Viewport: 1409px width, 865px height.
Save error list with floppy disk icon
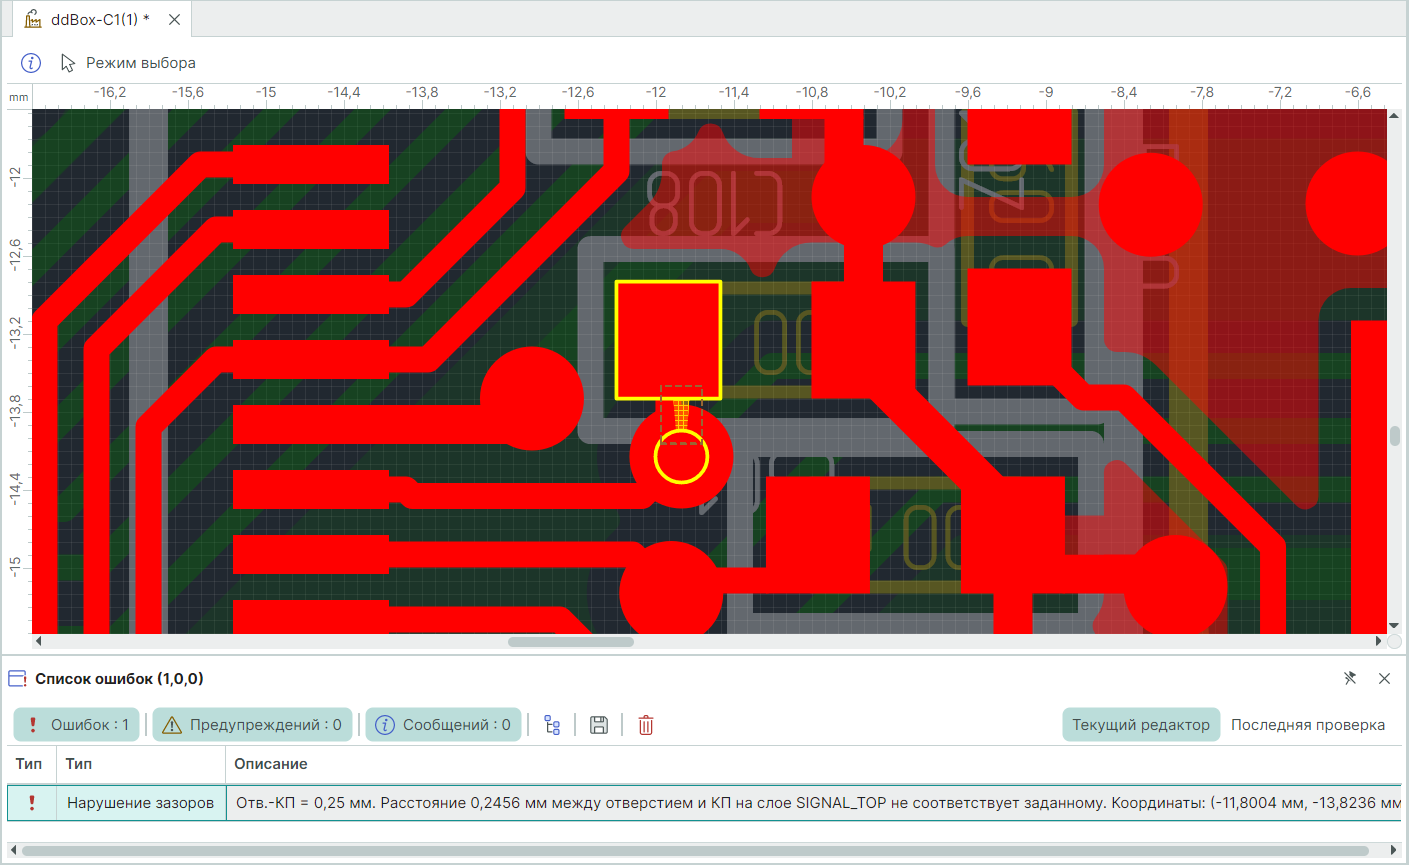coord(599,725)
